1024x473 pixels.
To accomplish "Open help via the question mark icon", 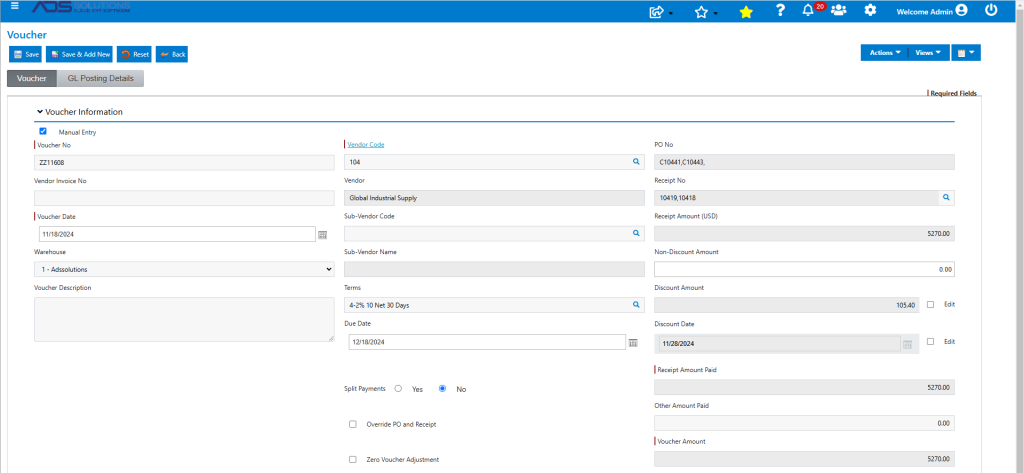I will tap(780, 10).
